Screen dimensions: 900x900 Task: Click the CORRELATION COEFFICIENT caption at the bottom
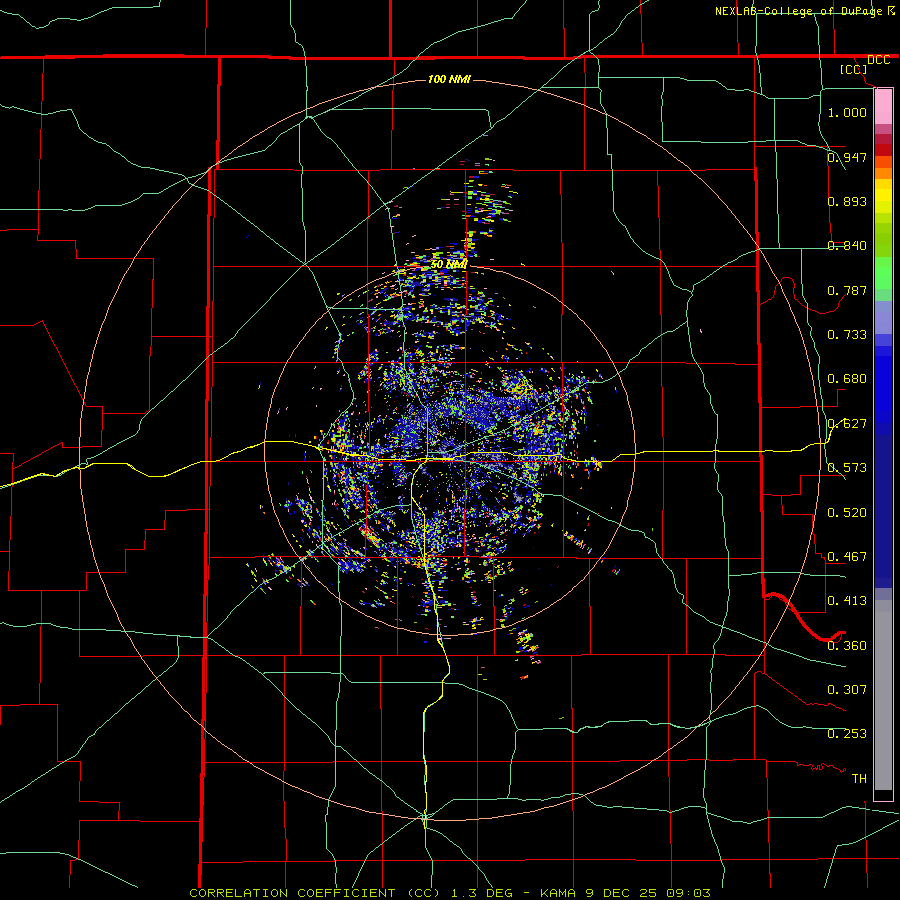point(450,893)
